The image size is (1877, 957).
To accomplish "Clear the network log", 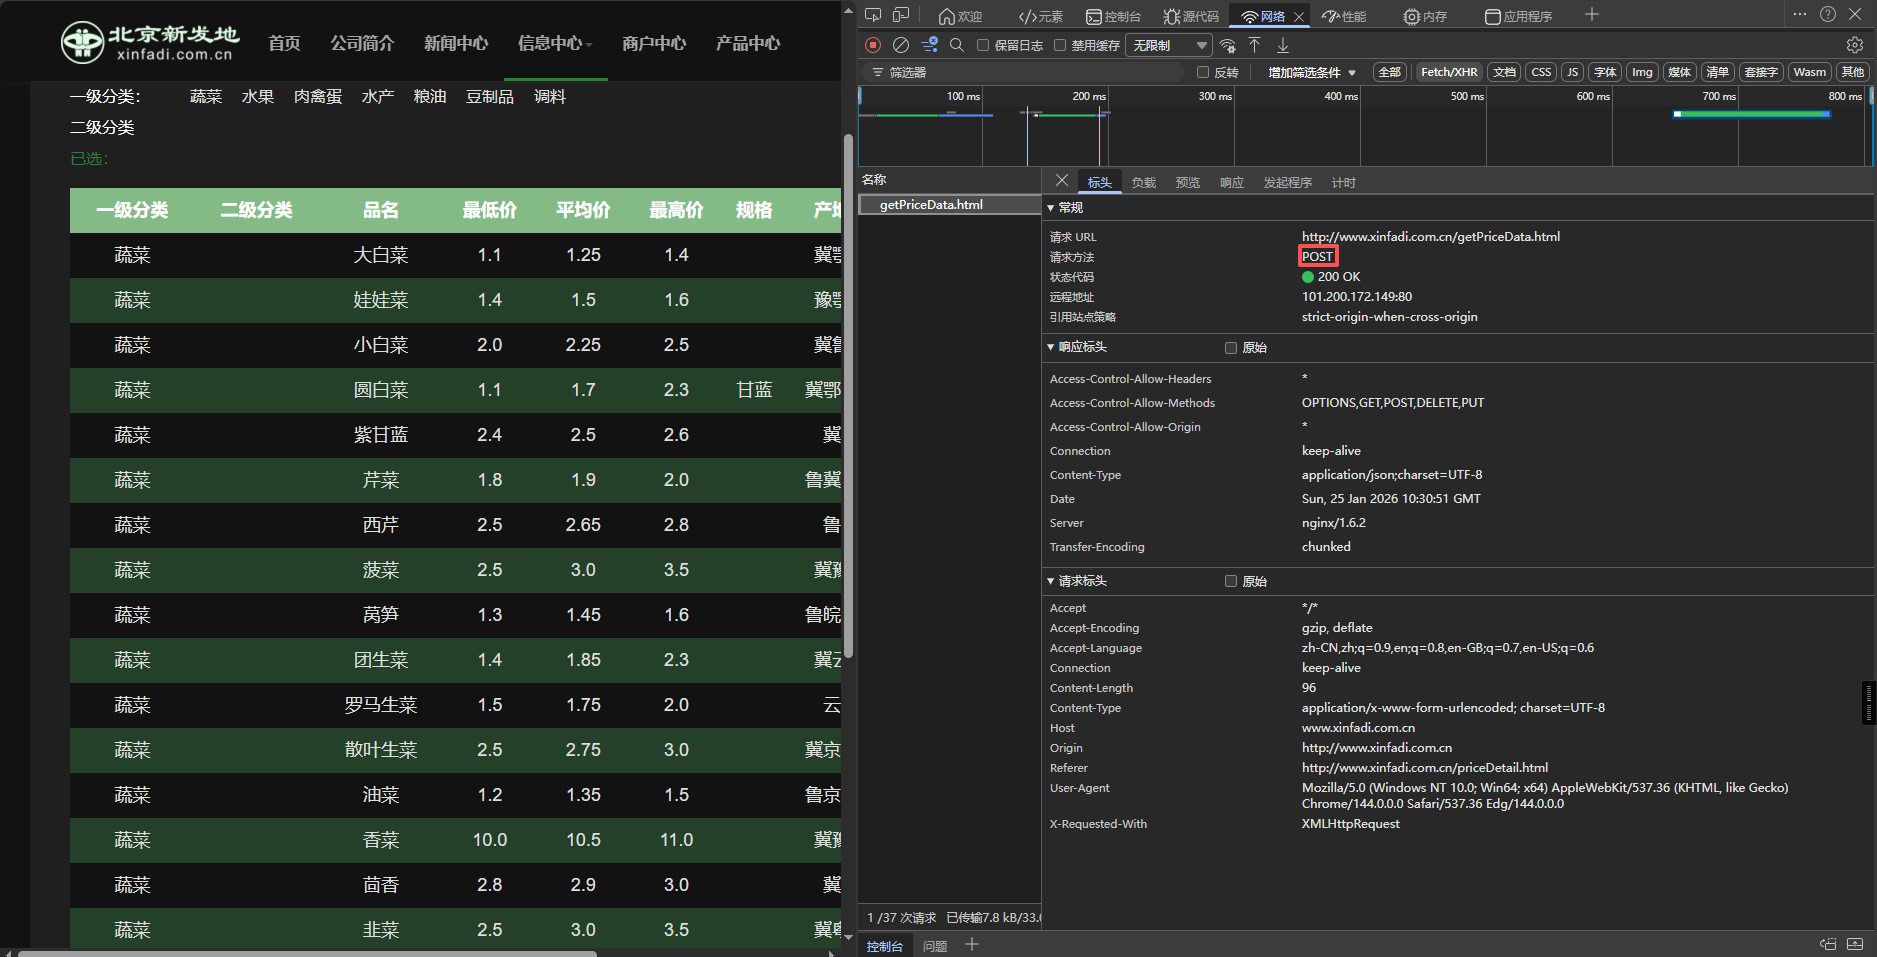I will point(901,45).
